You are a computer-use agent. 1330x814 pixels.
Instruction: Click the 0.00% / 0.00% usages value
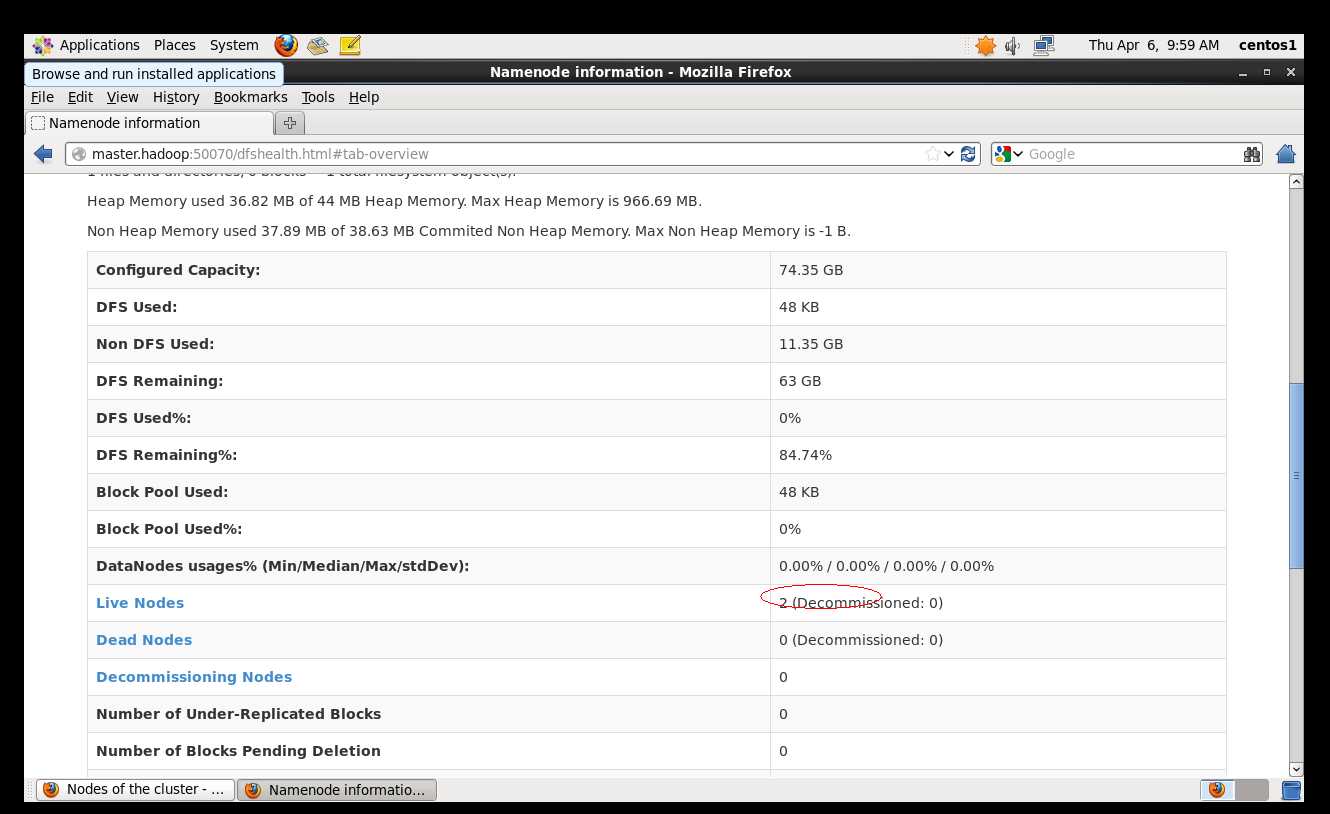pos(886,566)
